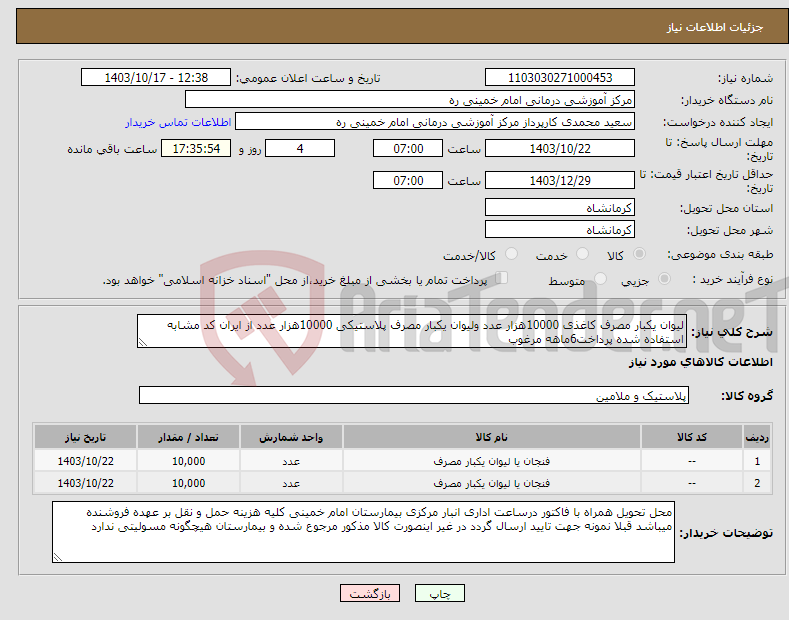Click the price validity date 1403/12/29 field
The height and width of the screenshot is (620, 789).
pos(560,180)
